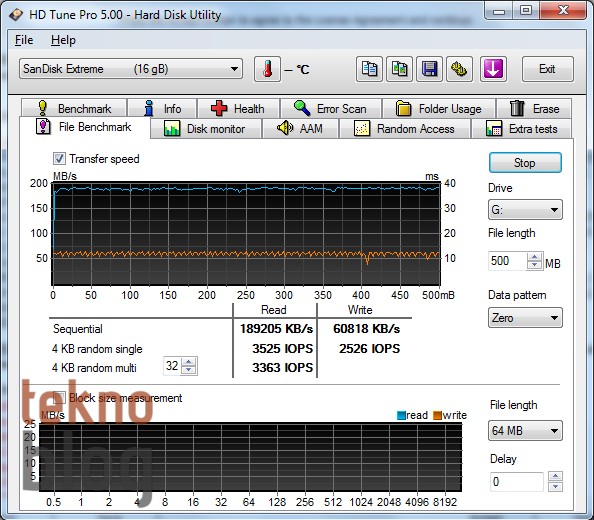Increase the 4 KB random multi queue depth

point(189,362)
